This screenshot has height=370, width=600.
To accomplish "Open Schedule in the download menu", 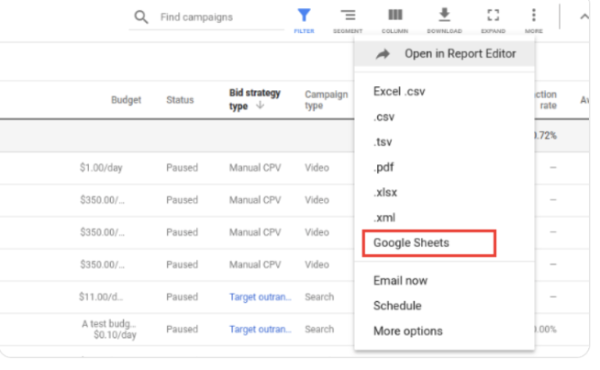I will pyautogui.click(x=397, y=306).
